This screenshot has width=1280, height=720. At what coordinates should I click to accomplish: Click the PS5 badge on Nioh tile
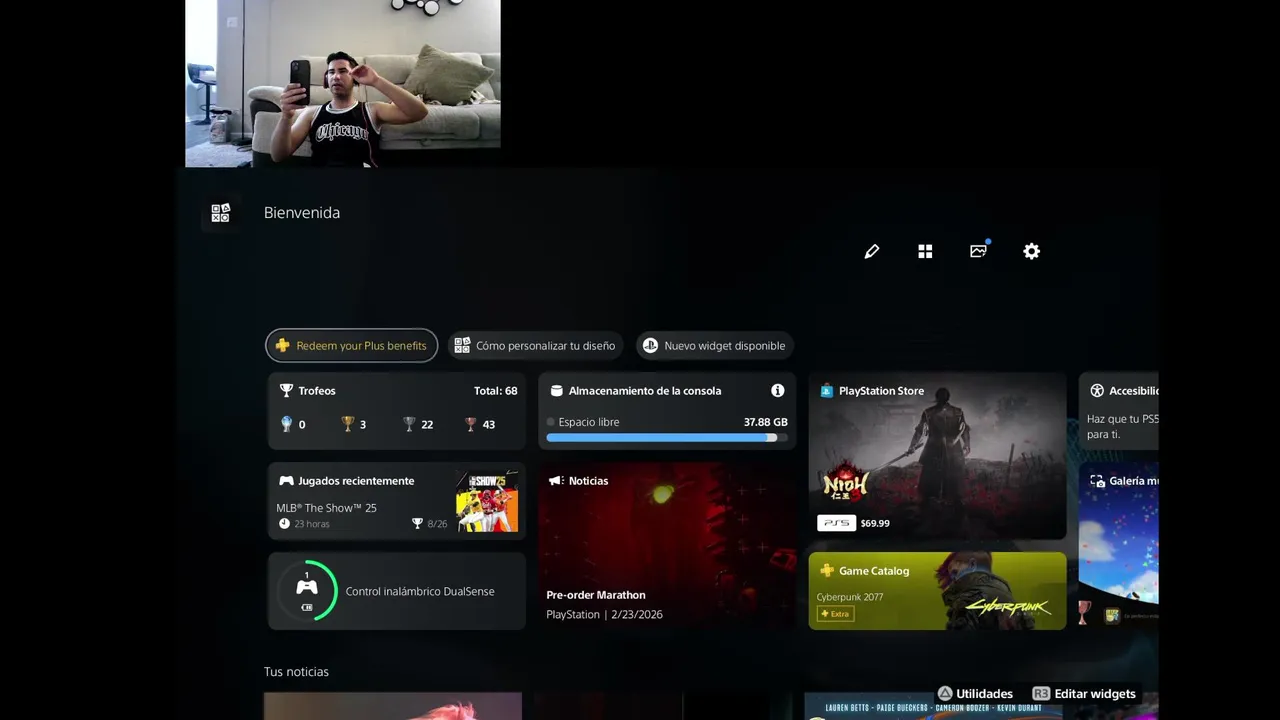coord(836,523)
